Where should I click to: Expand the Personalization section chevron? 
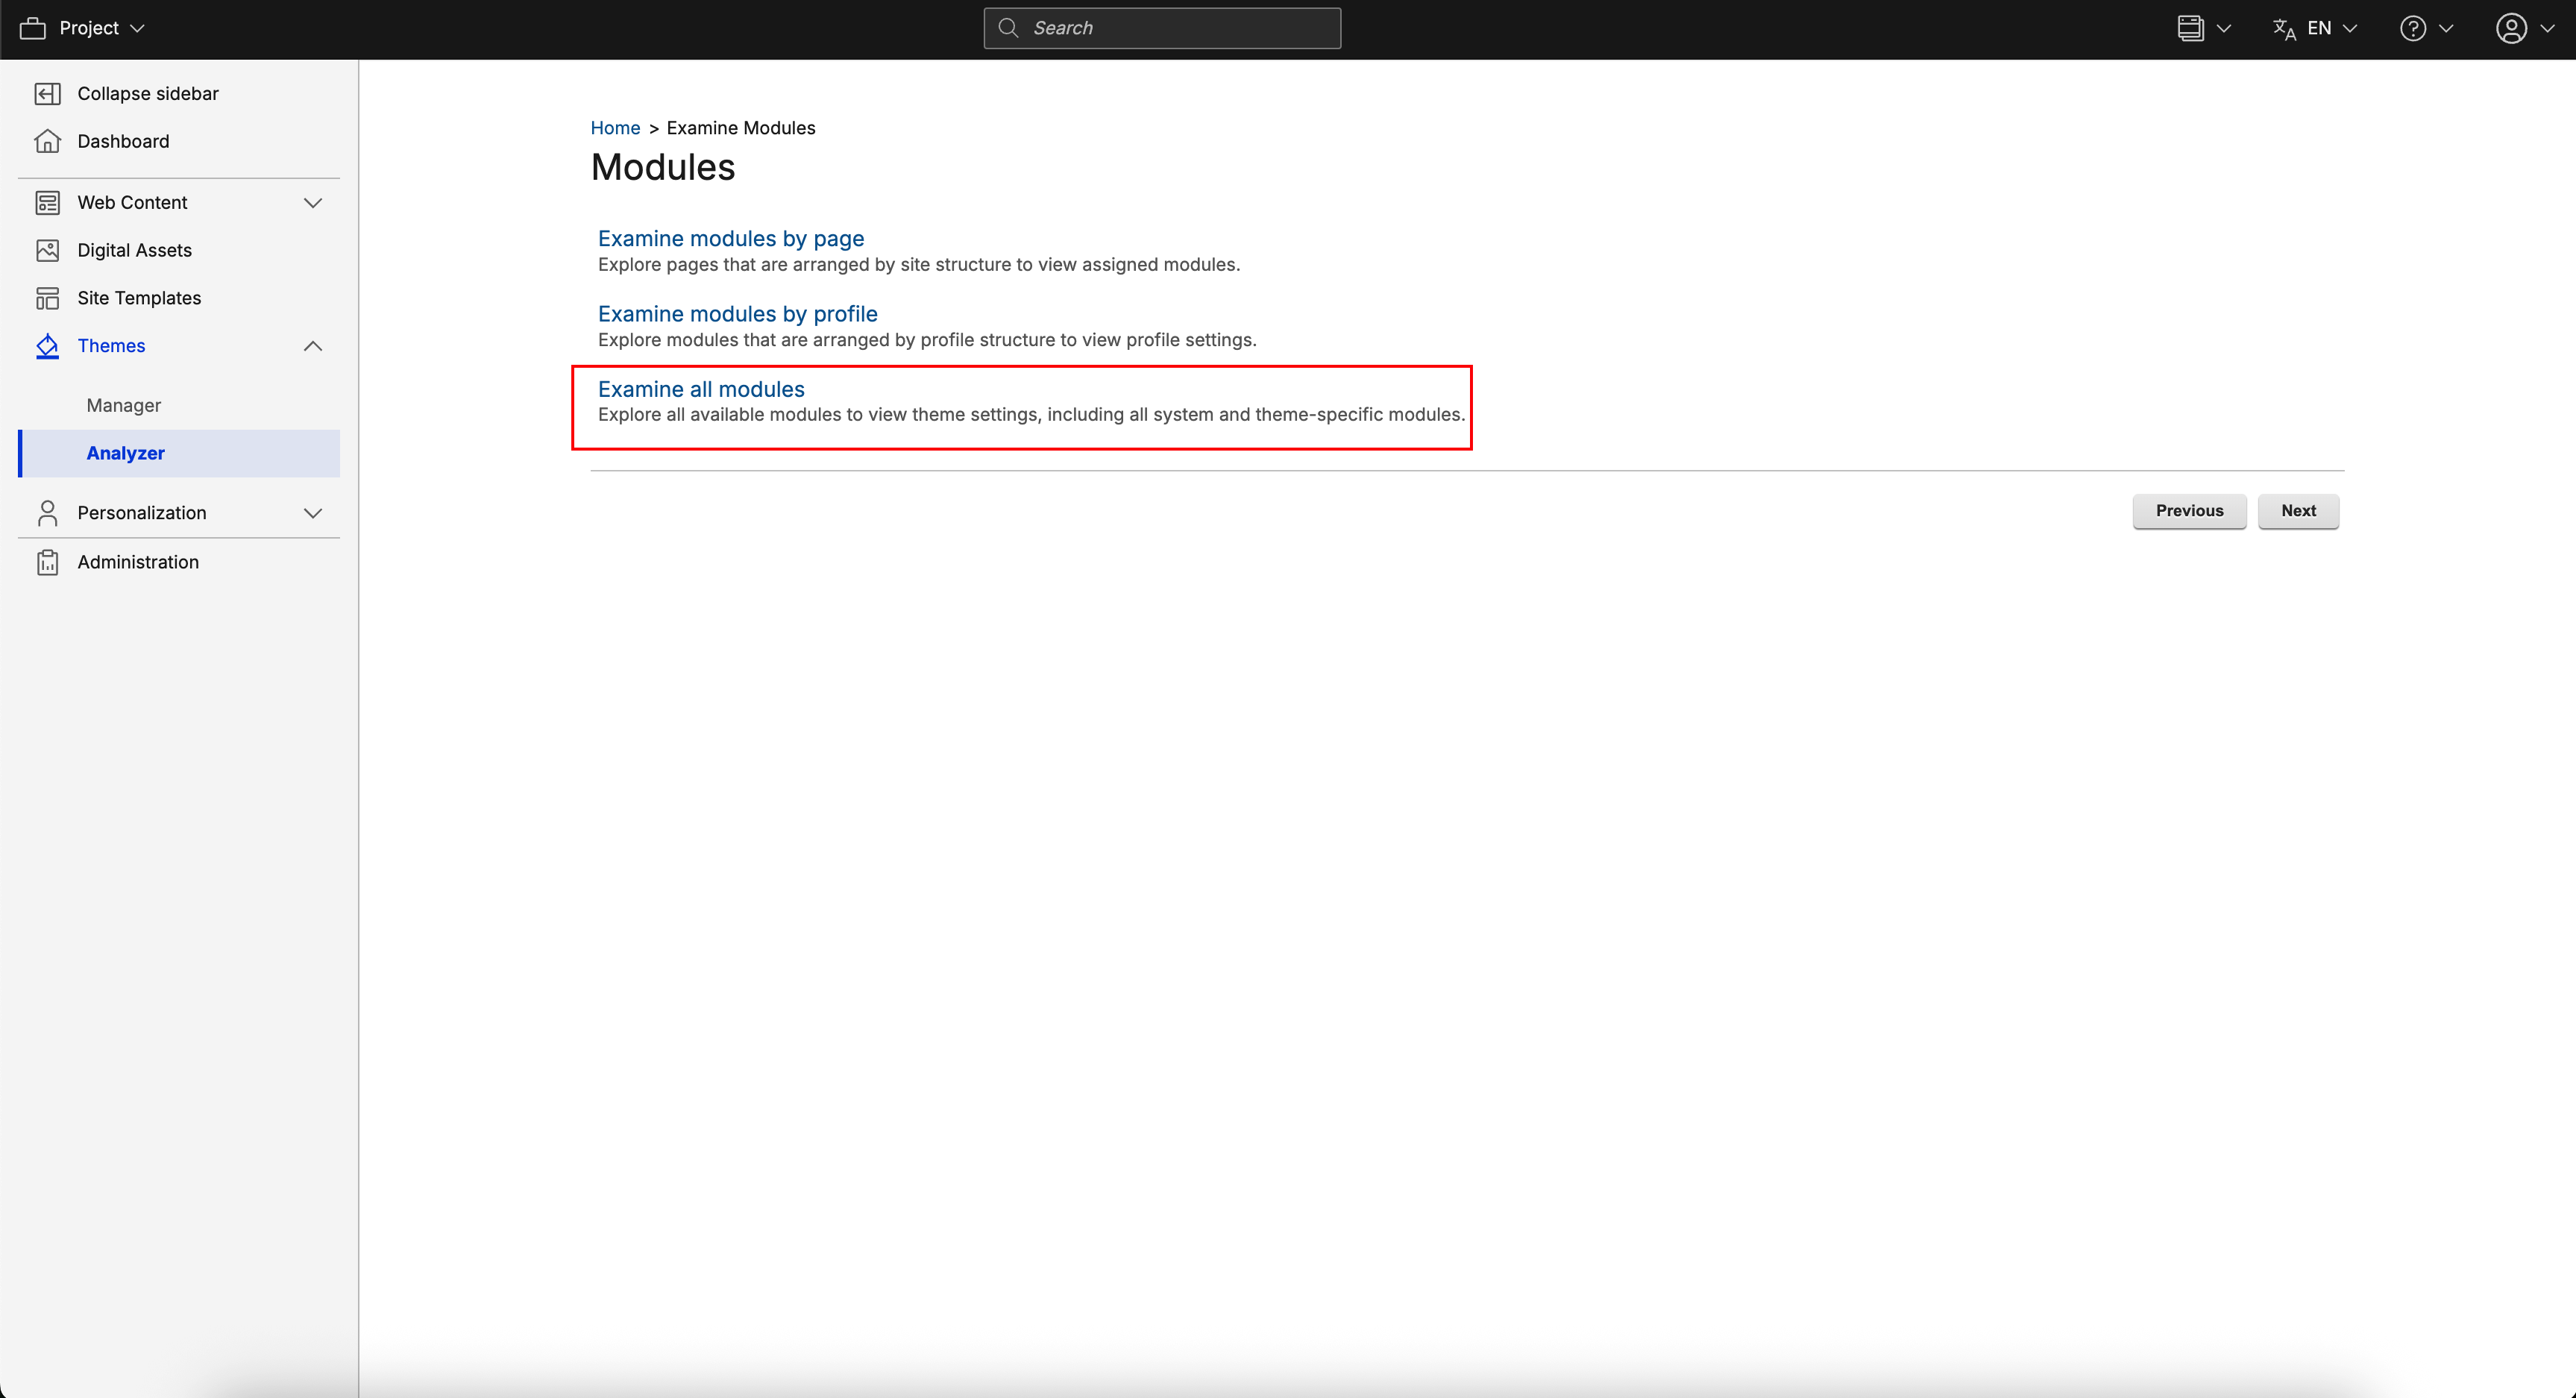pyautogui.click(x=313, y=513)
